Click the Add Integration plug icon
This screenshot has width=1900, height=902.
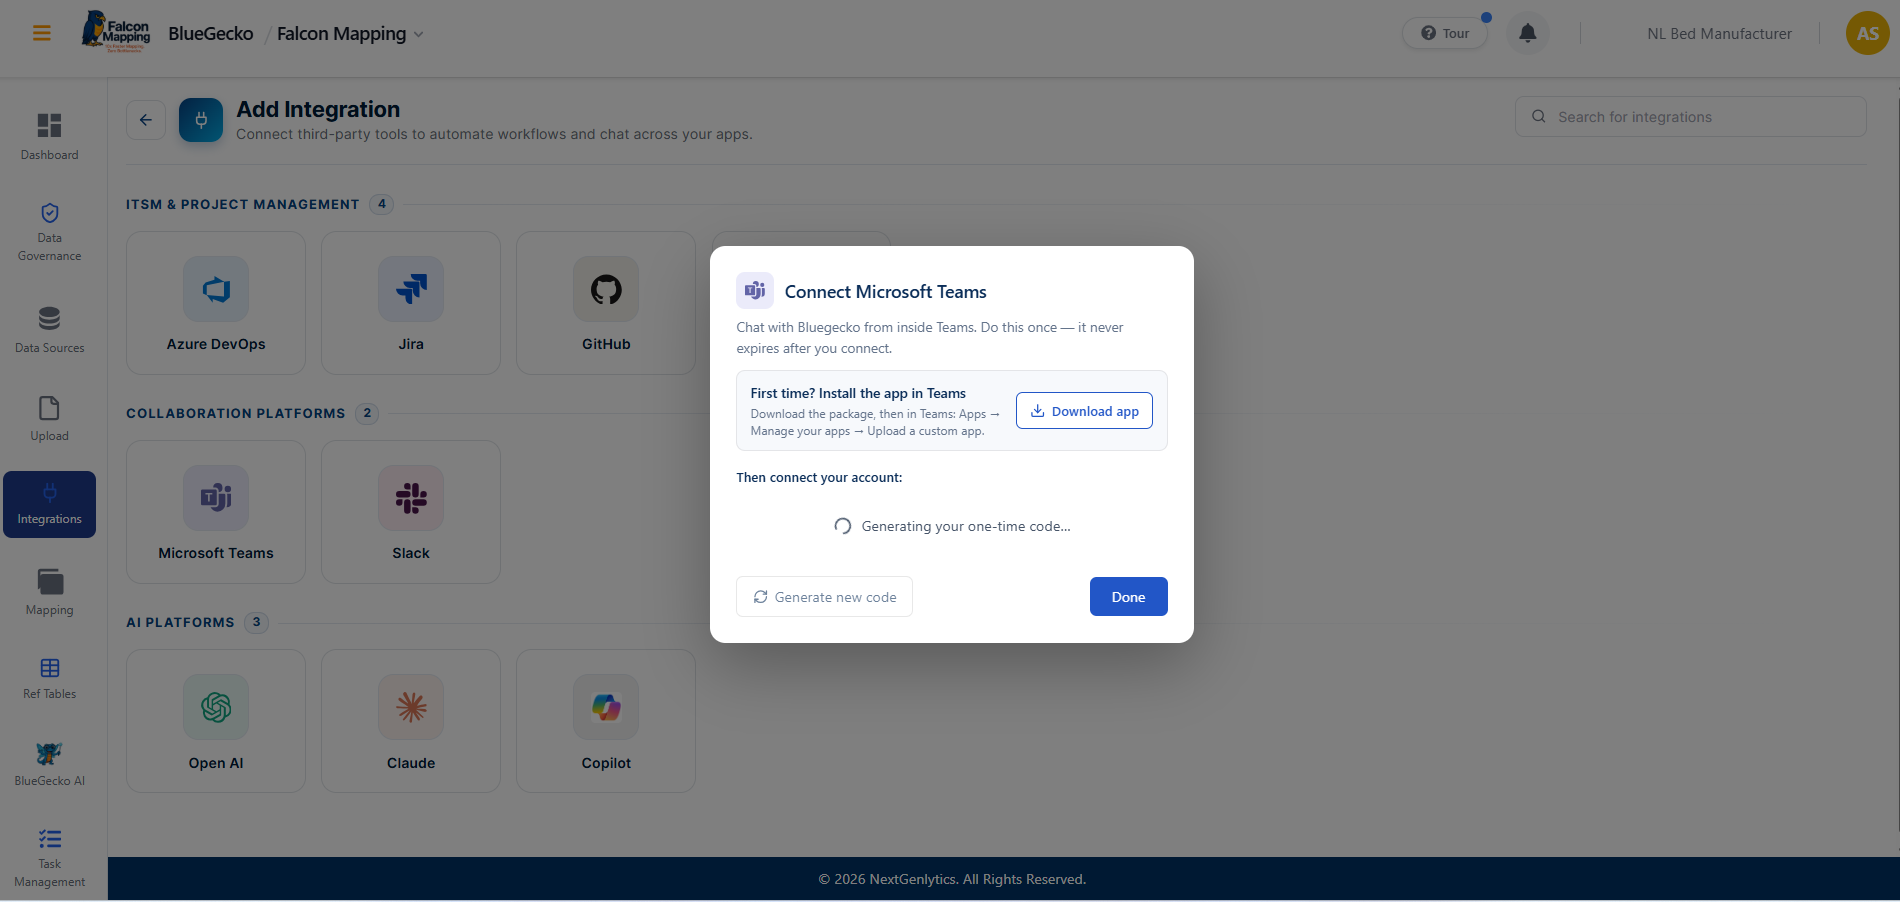coord(201,120)
